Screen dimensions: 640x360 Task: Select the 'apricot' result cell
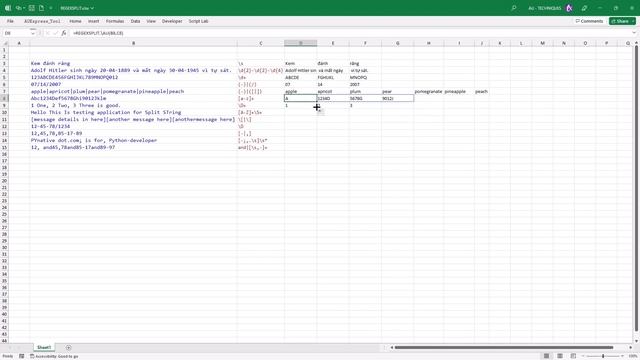click(333, 91)
